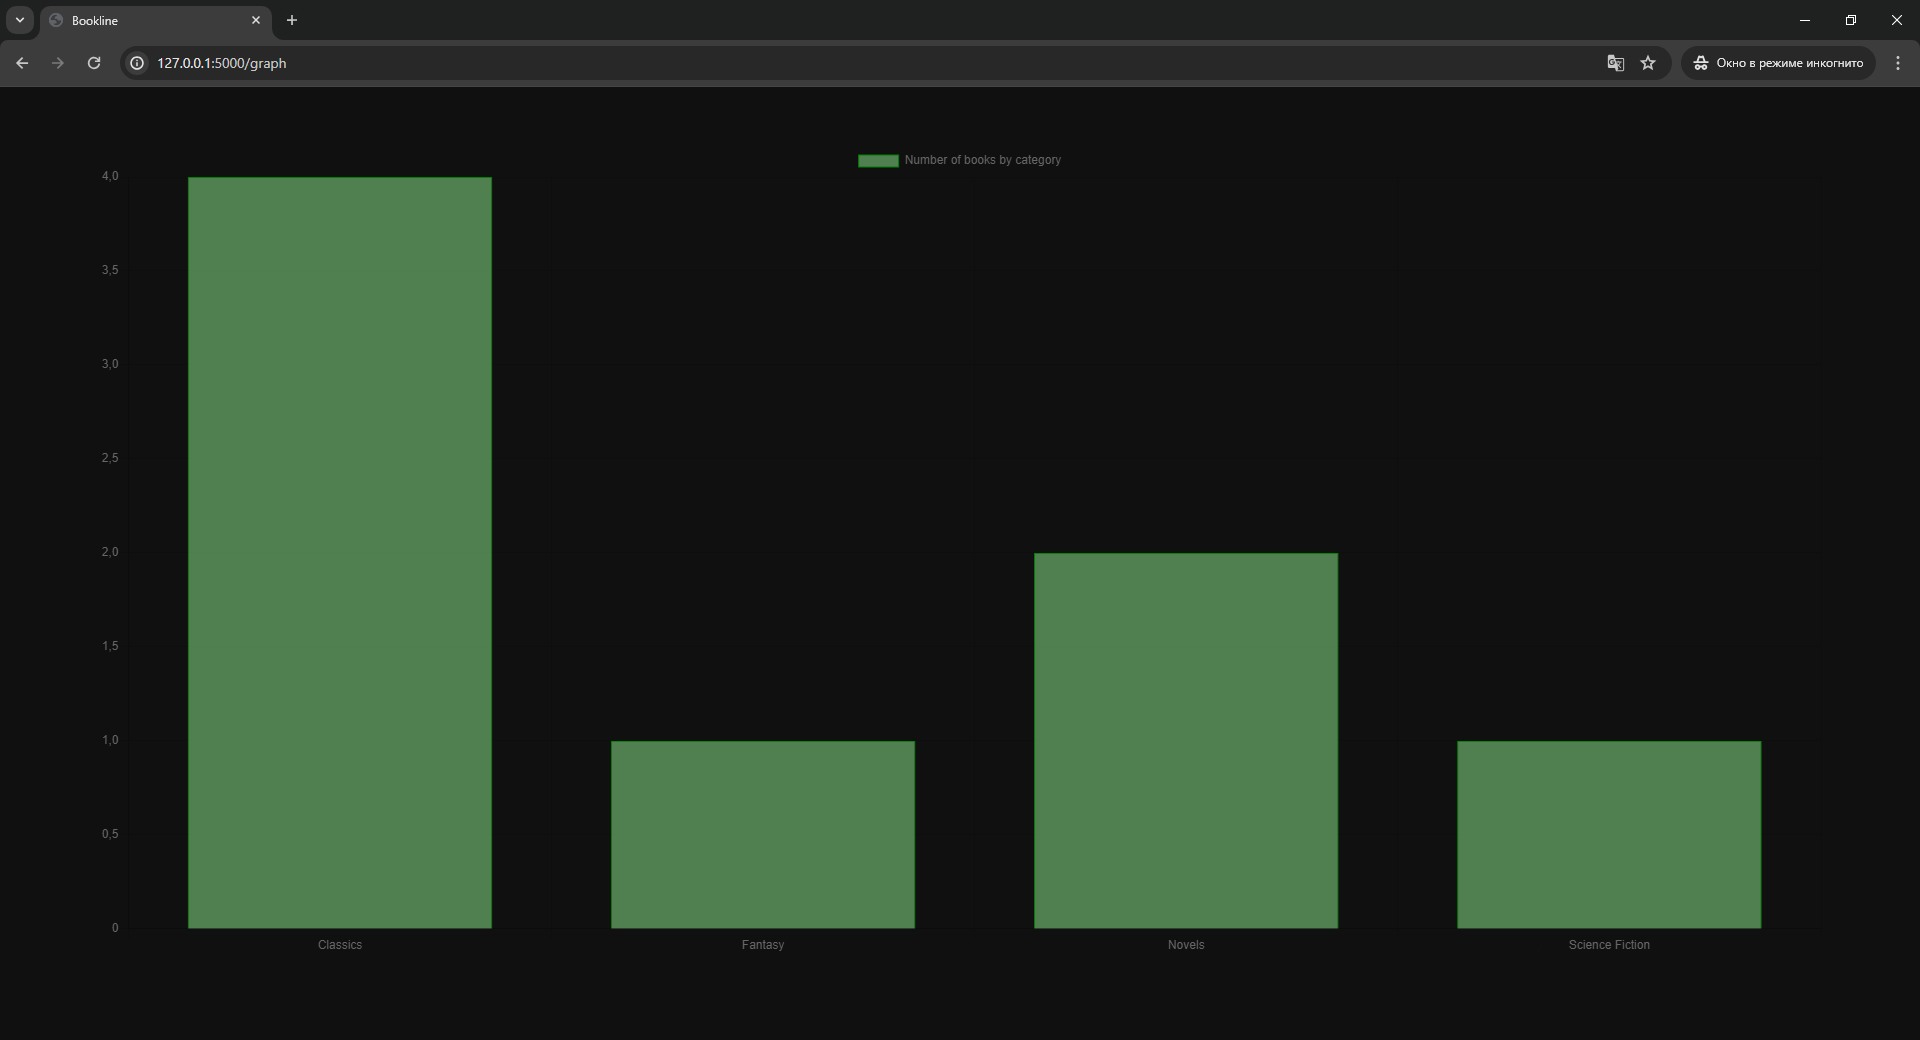1920x1040 pixels.
Task: Click the translate page icon
Action: 1615,63
